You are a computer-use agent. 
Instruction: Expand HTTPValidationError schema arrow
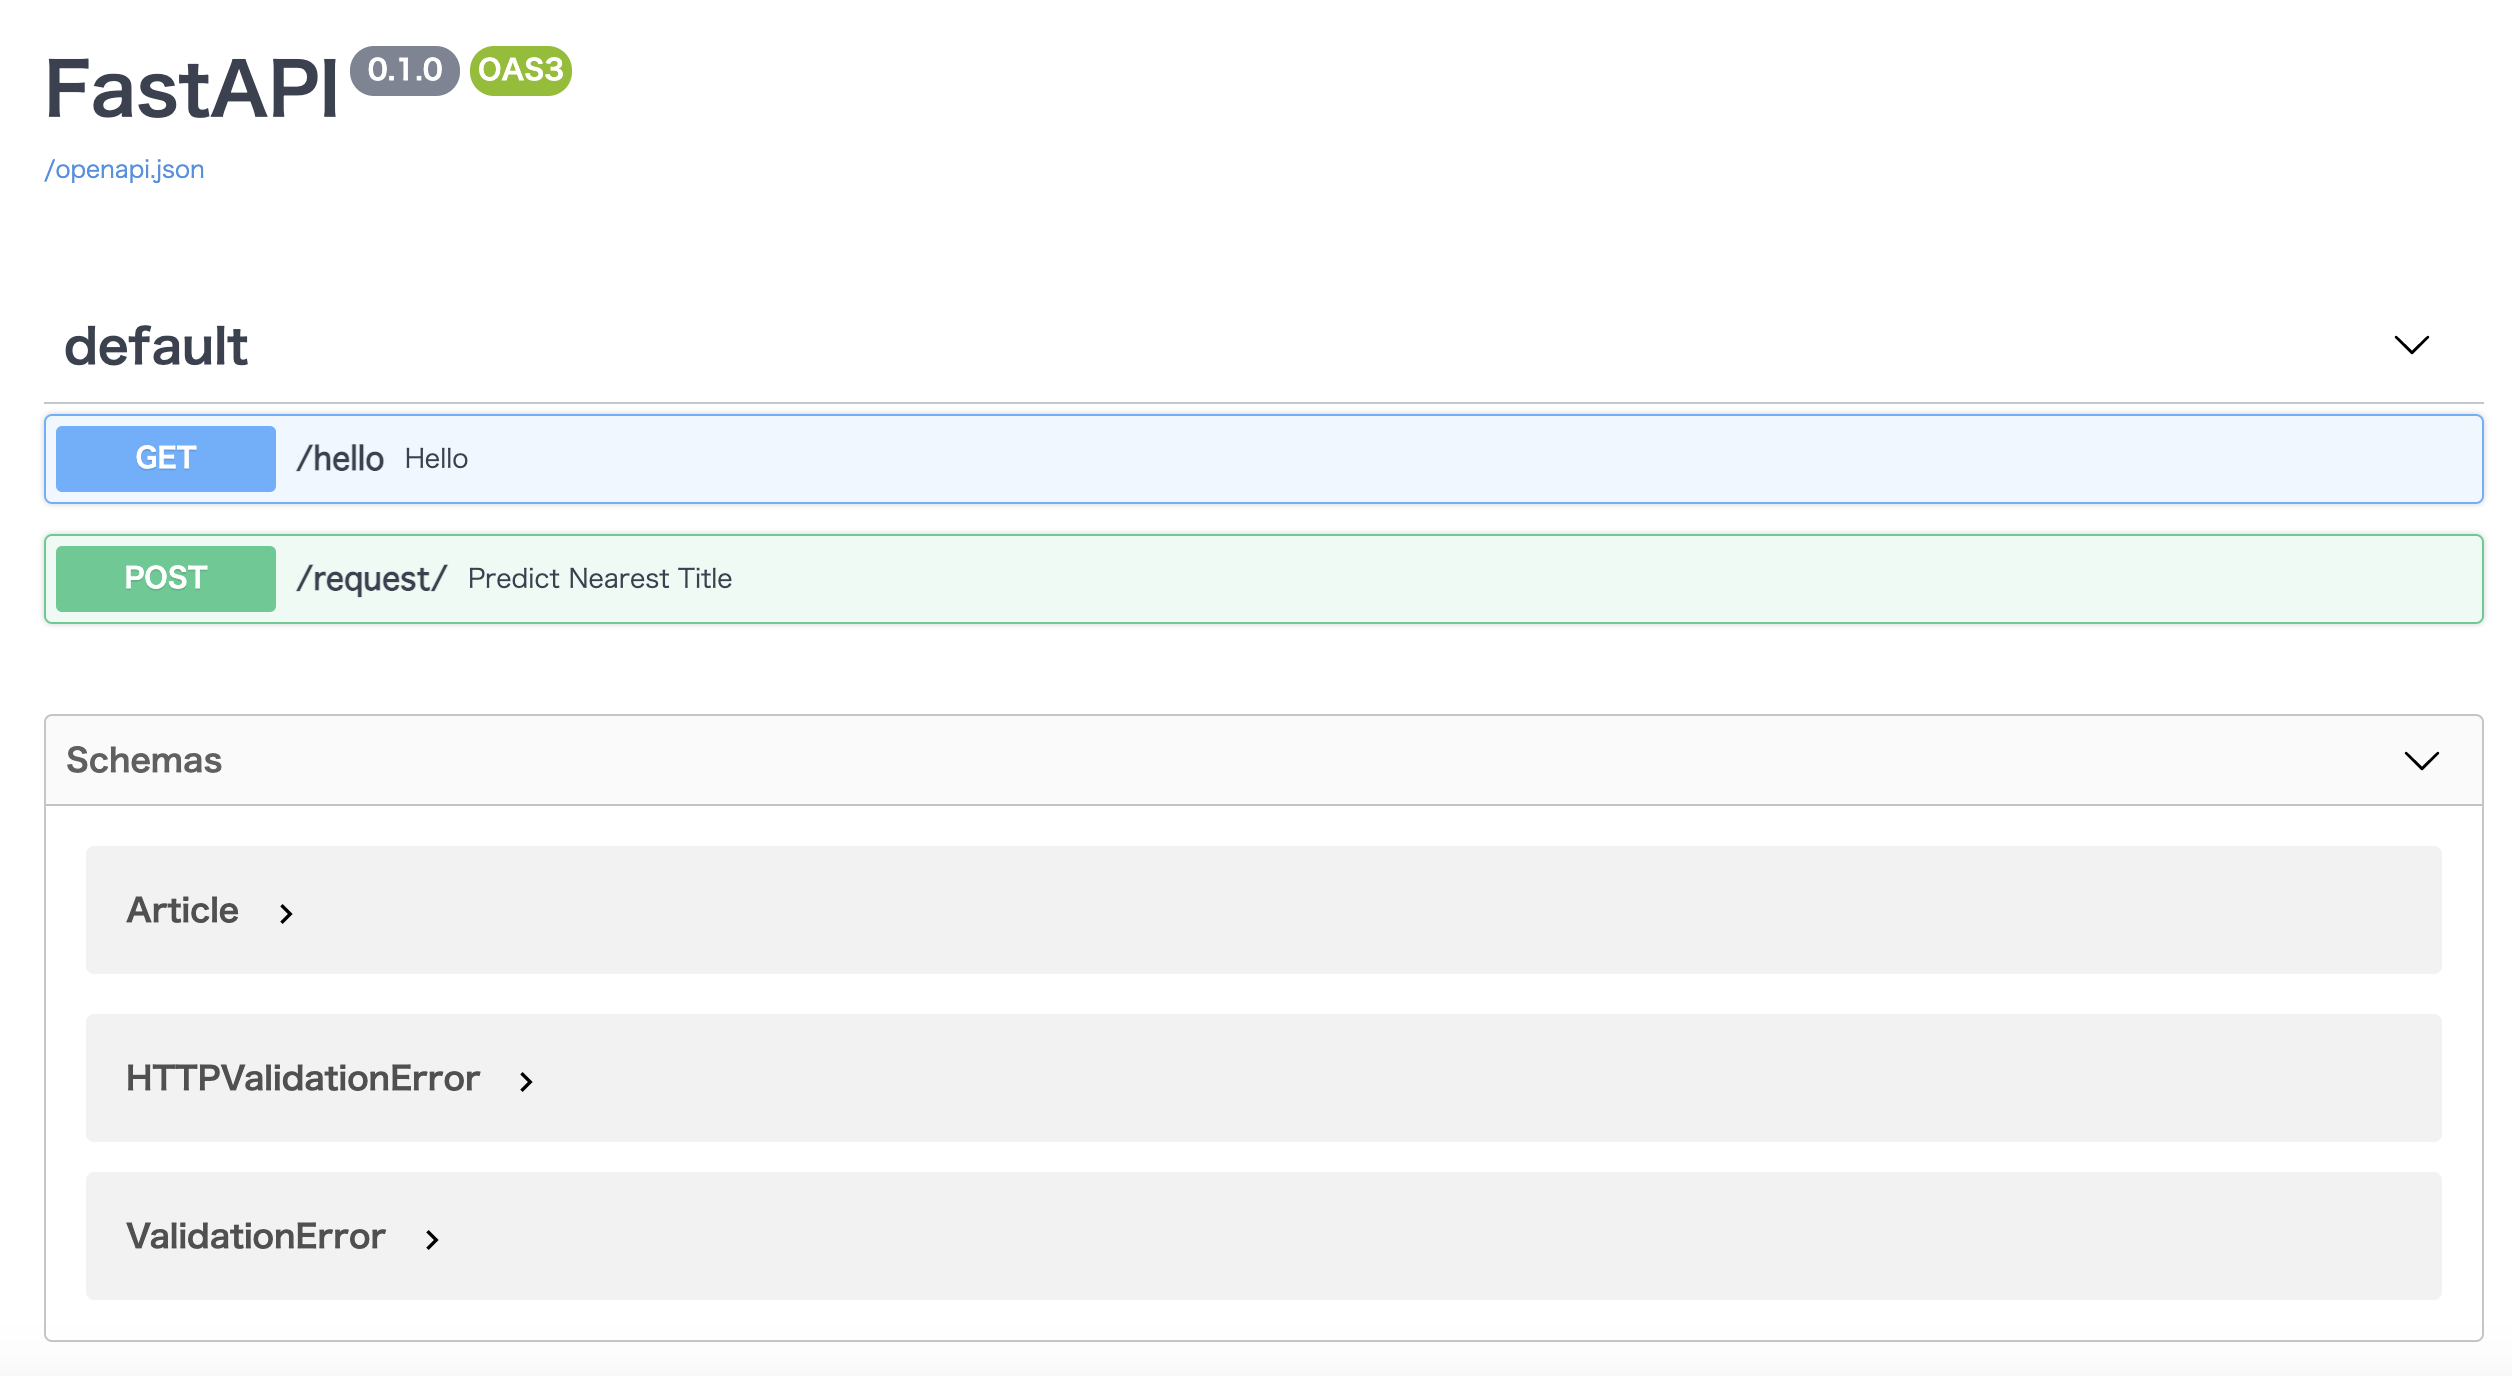tap(526, 1081)
